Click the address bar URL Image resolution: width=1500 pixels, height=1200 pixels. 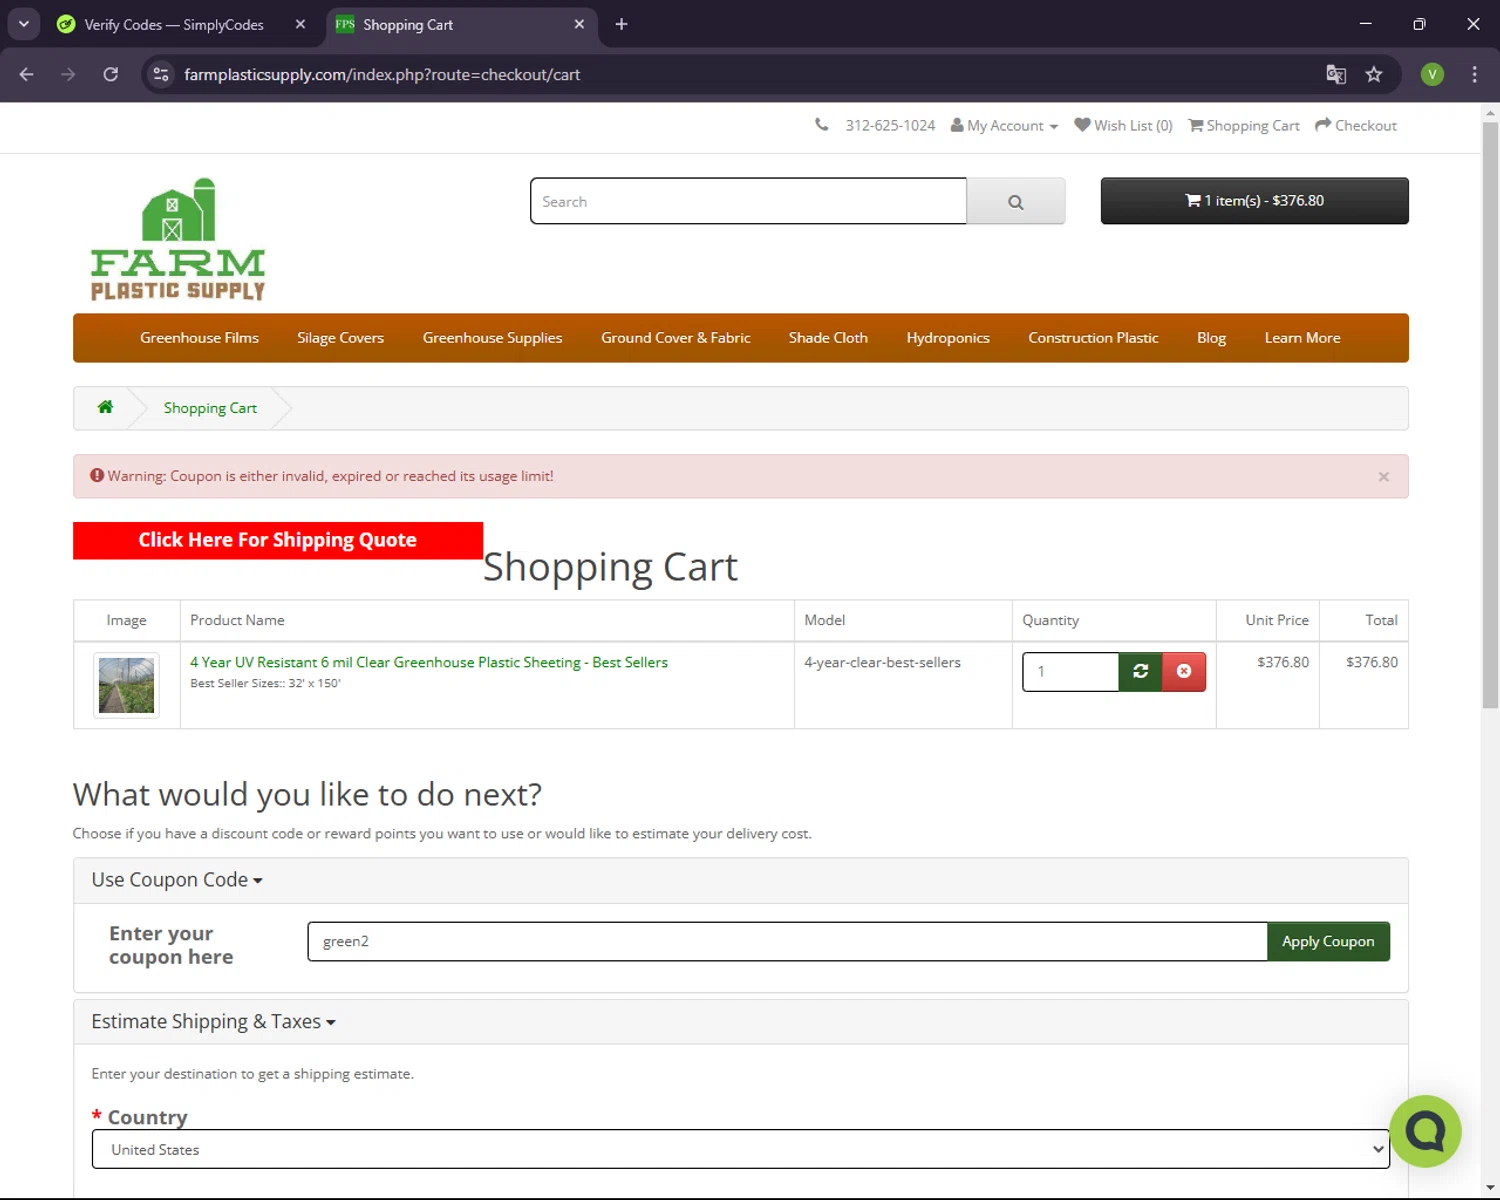pos(382,75)
